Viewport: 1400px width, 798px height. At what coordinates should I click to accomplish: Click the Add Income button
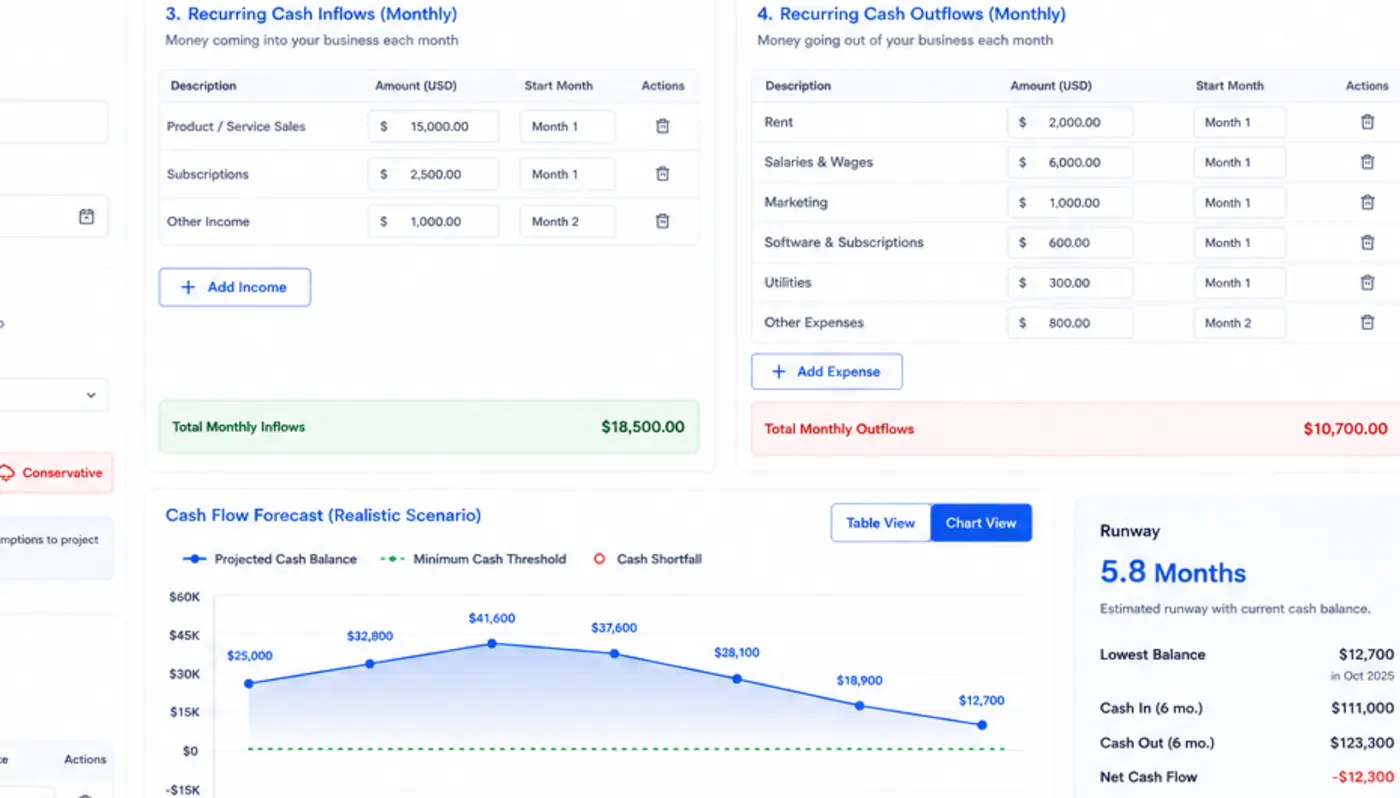235,287
